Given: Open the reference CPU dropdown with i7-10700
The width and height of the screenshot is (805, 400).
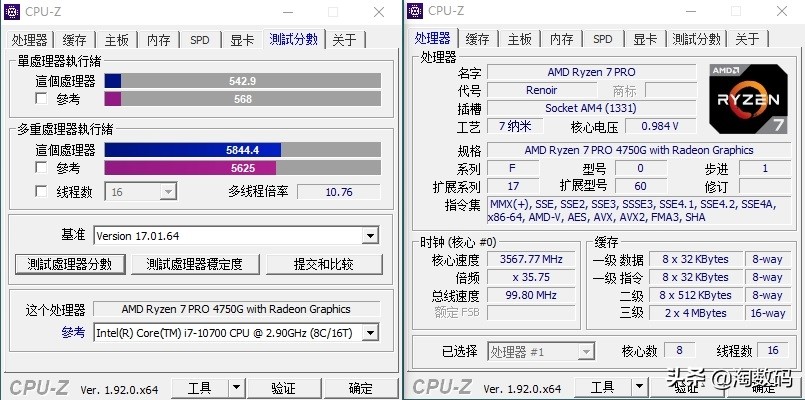Looking at the screenshot, I should point(236,333).
